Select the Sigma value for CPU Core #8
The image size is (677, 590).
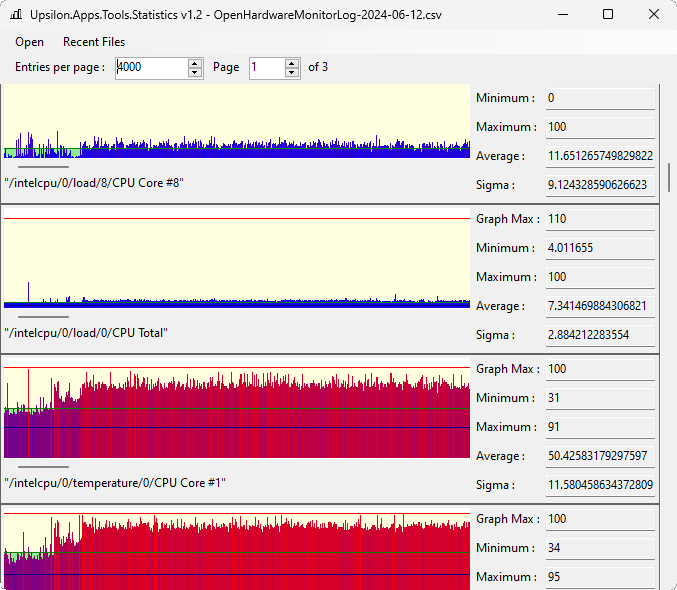599,185
